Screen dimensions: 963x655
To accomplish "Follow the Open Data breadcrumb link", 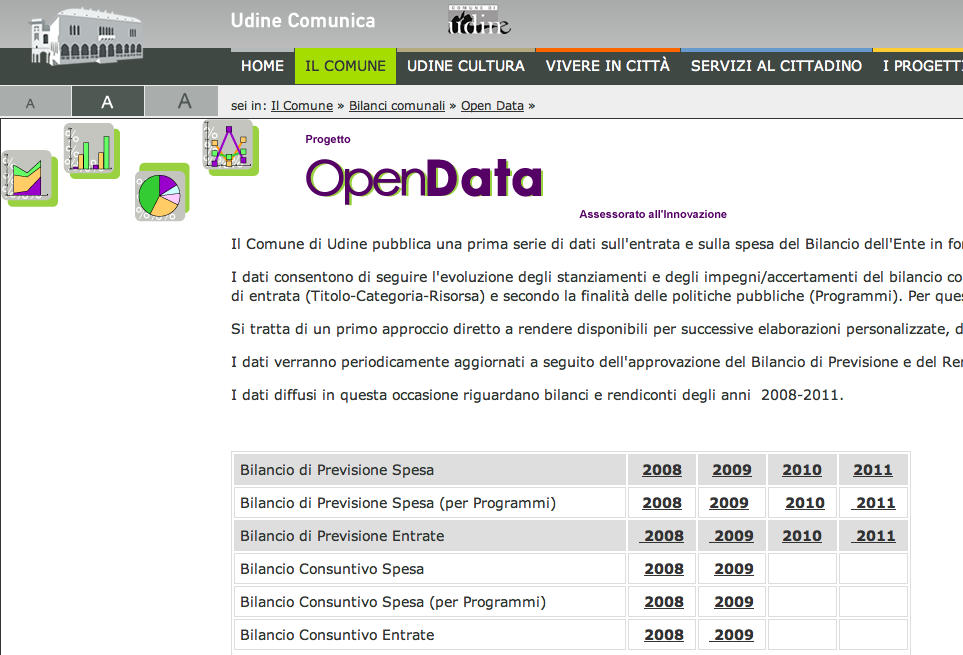I will (492, 106).
